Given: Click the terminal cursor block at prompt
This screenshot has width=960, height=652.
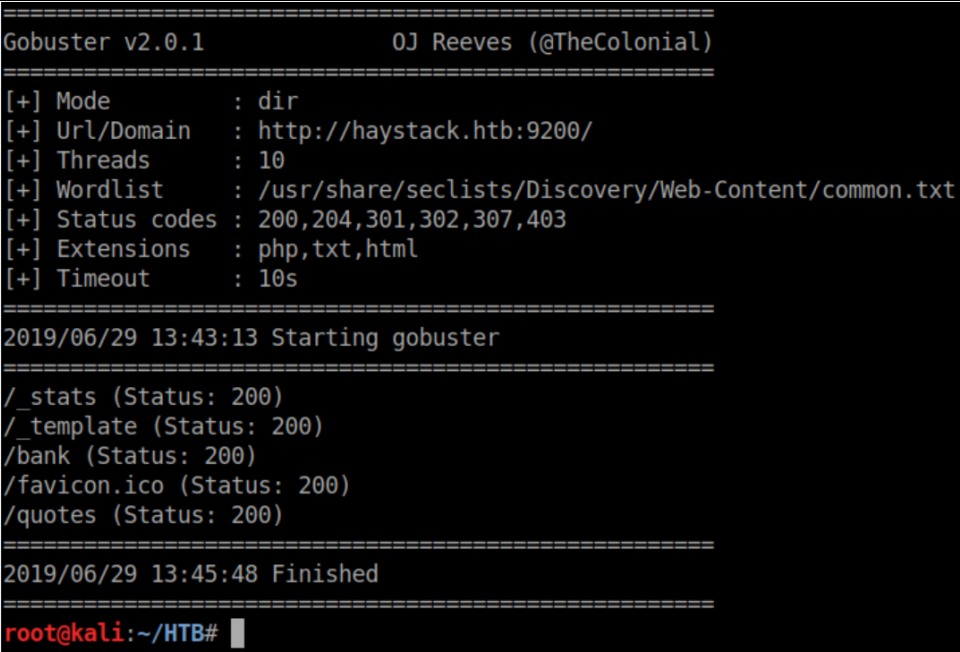Looking at the screenshot, I should coord(238,633).
